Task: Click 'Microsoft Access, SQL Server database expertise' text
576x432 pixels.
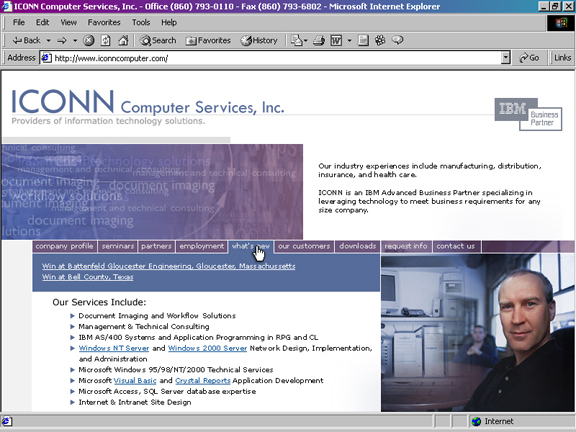Action: [x=167, y=392]
